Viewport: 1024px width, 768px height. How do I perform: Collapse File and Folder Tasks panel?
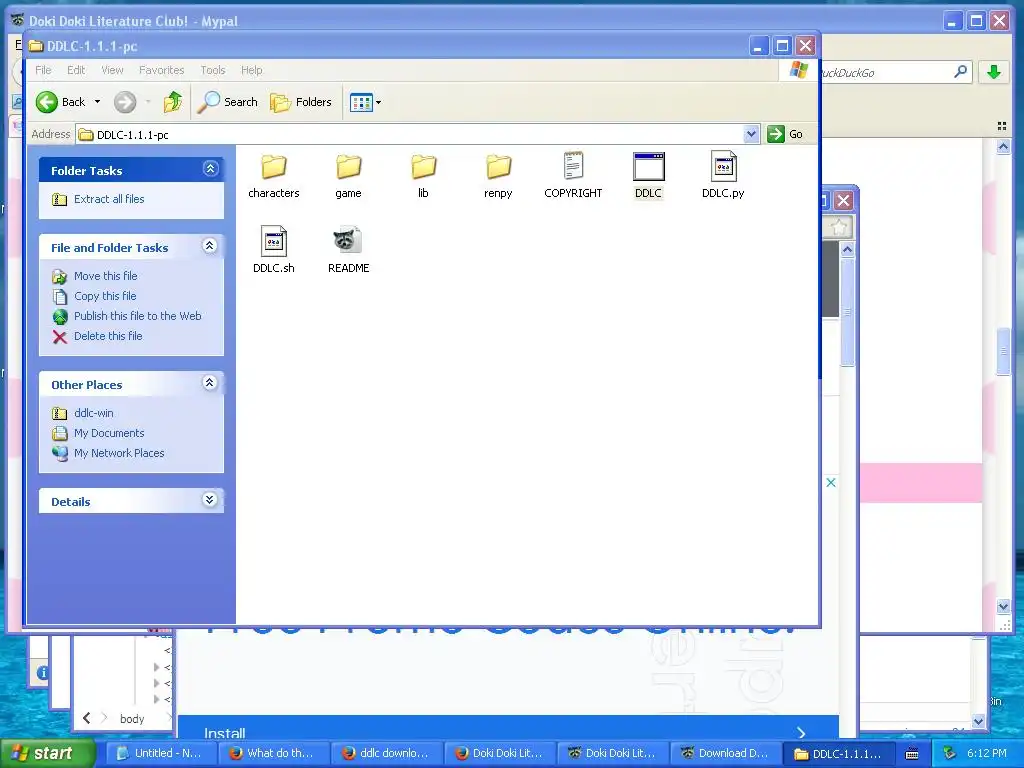(x=210, y=246)
